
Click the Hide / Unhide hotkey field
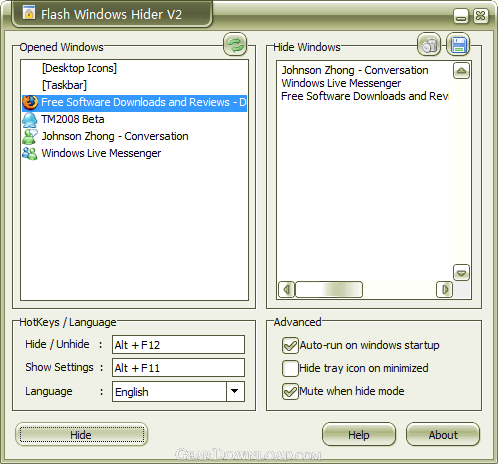178,345
